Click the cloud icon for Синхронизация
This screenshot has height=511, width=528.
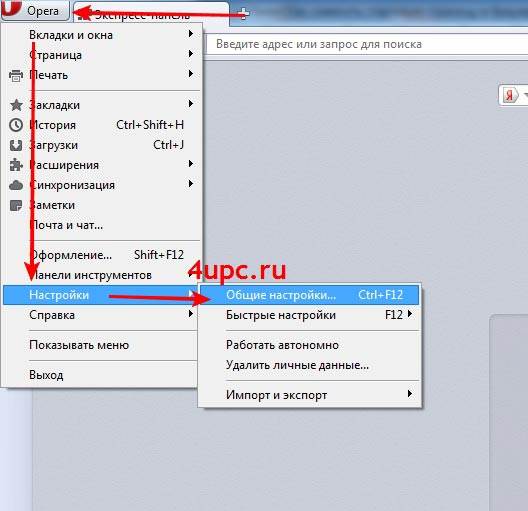tap(16, 185)
